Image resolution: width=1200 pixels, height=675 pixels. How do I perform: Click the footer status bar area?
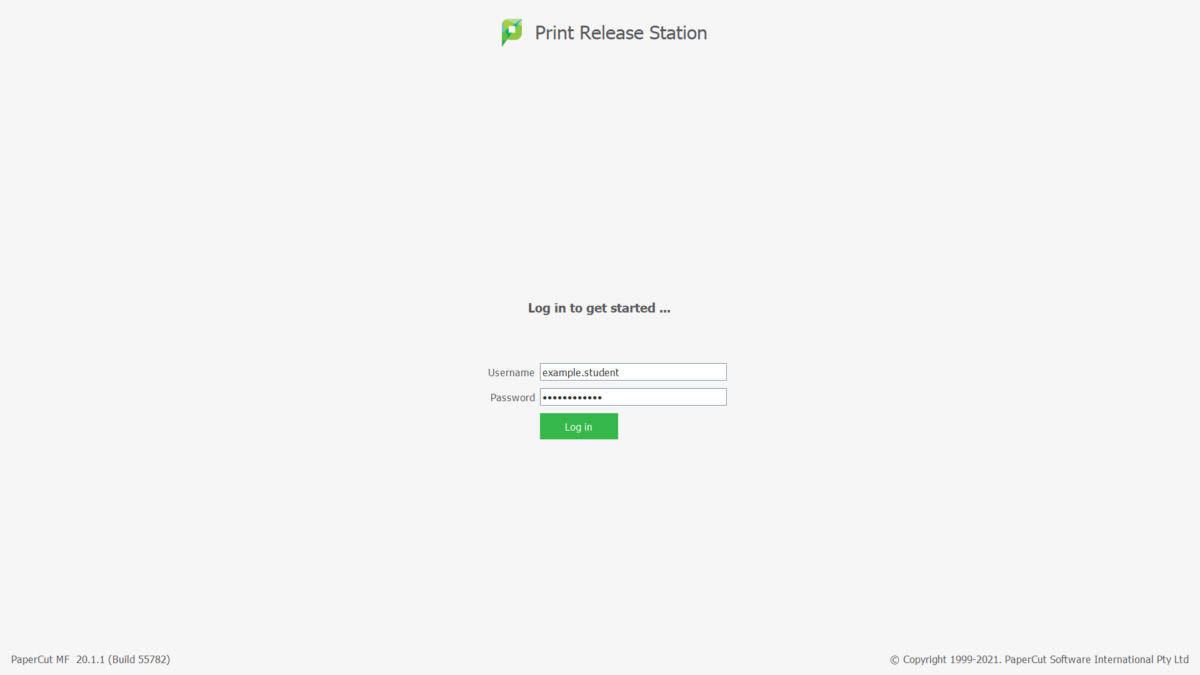600,660
